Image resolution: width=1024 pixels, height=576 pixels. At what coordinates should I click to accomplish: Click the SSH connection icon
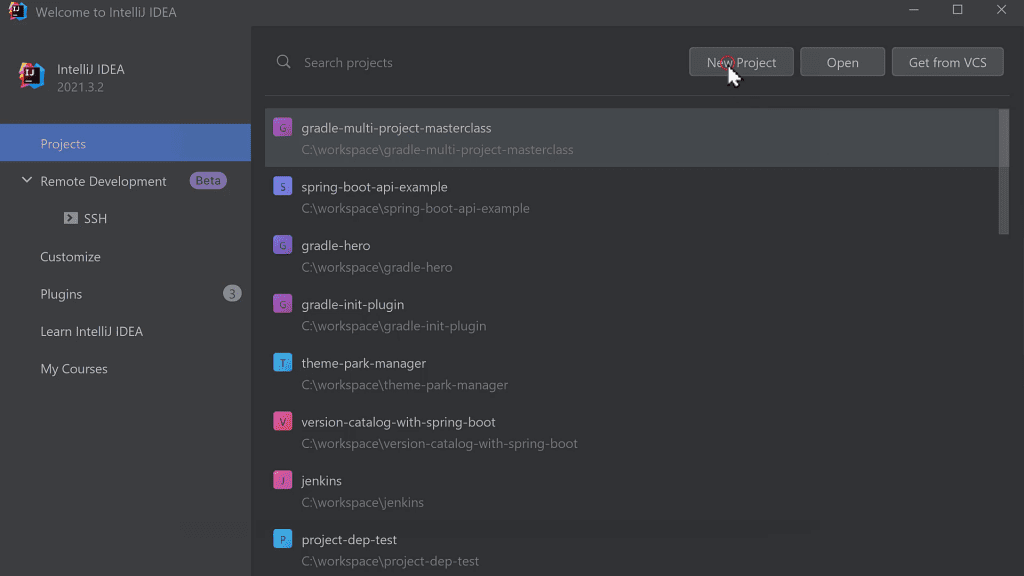[x=71, y=218]
